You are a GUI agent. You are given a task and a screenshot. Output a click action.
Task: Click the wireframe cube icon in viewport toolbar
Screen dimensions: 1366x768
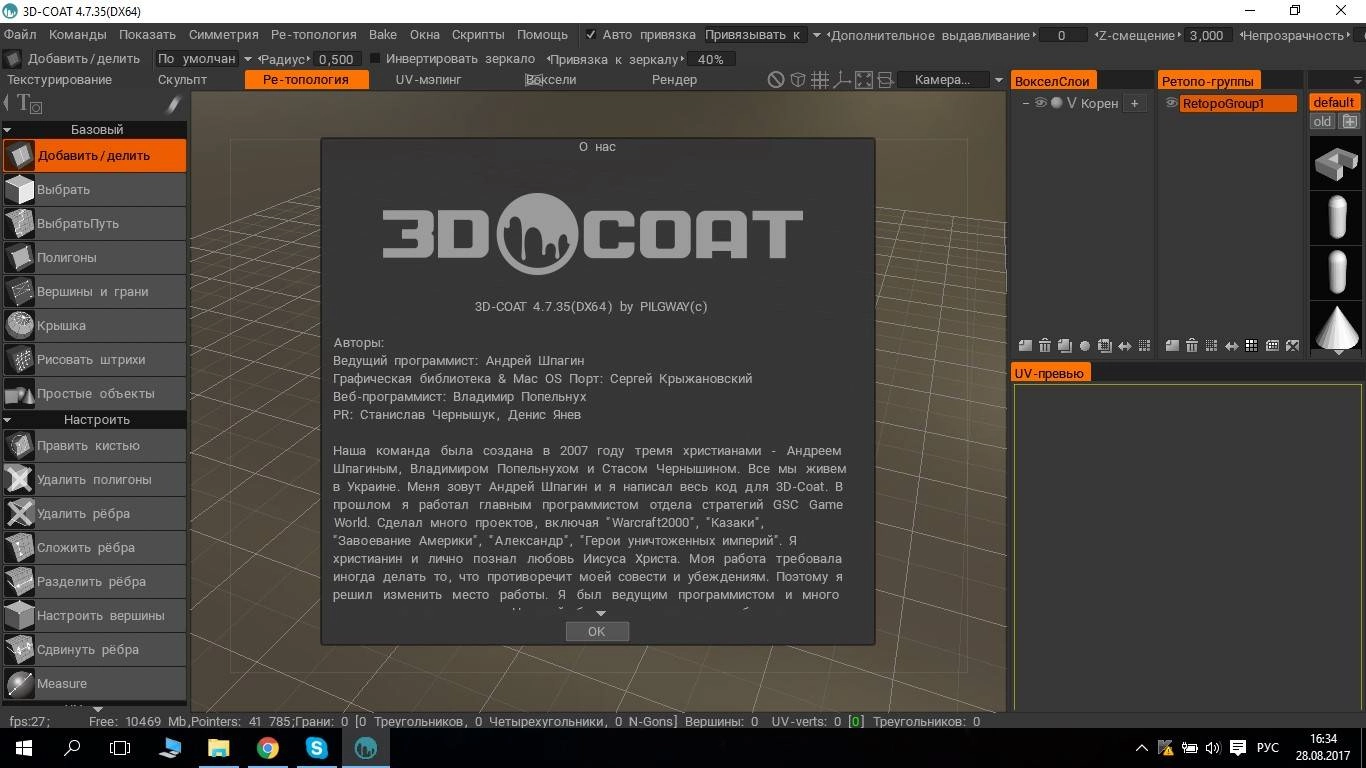pyautogui.click(x=797, y=80)
